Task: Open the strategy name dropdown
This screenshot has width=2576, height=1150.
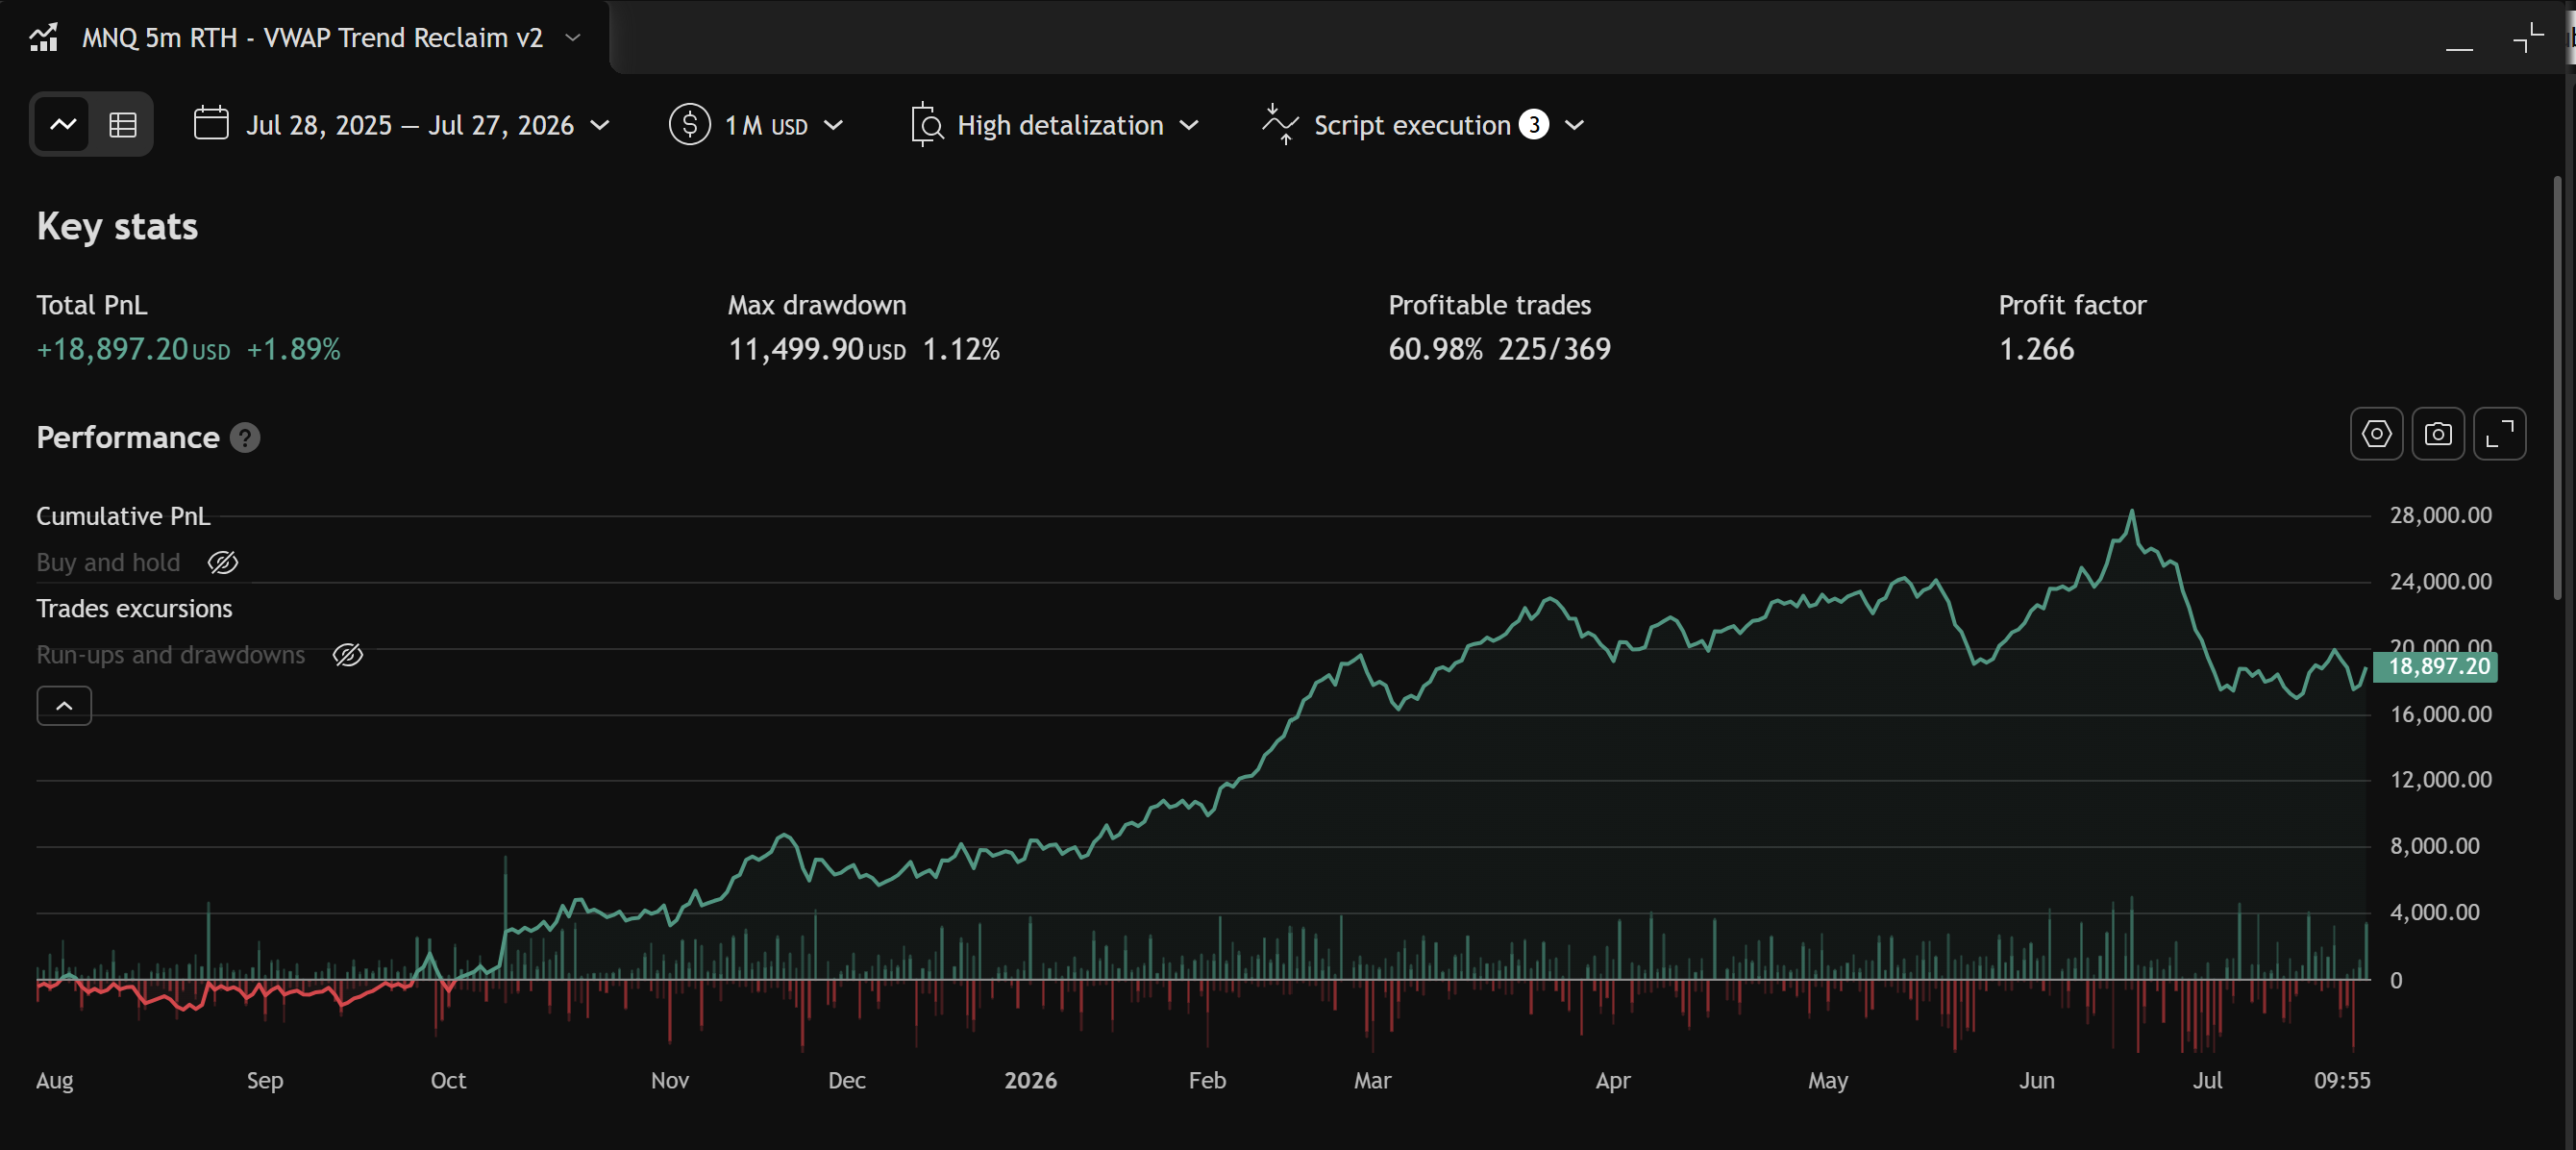Action: [x=572, y=38]
